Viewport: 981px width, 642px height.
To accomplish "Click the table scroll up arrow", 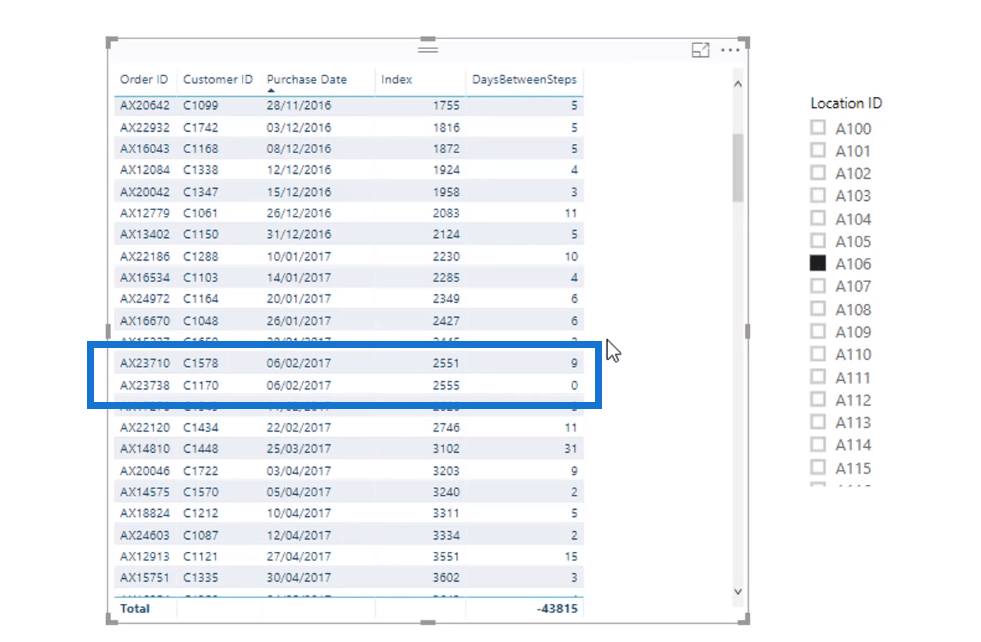I will tap(738, 84).
